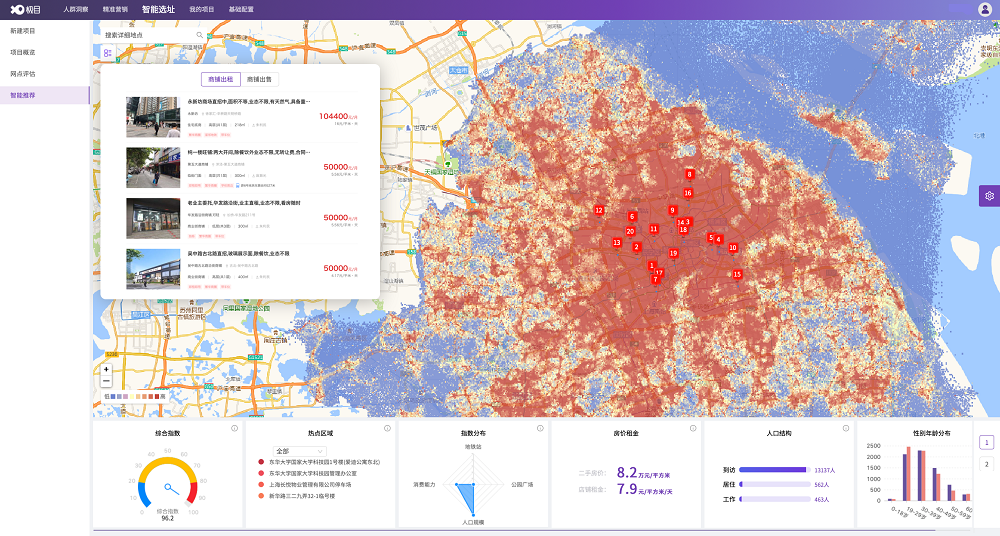Click the 搜索详细地点 search field

click(x=148, y=35)
